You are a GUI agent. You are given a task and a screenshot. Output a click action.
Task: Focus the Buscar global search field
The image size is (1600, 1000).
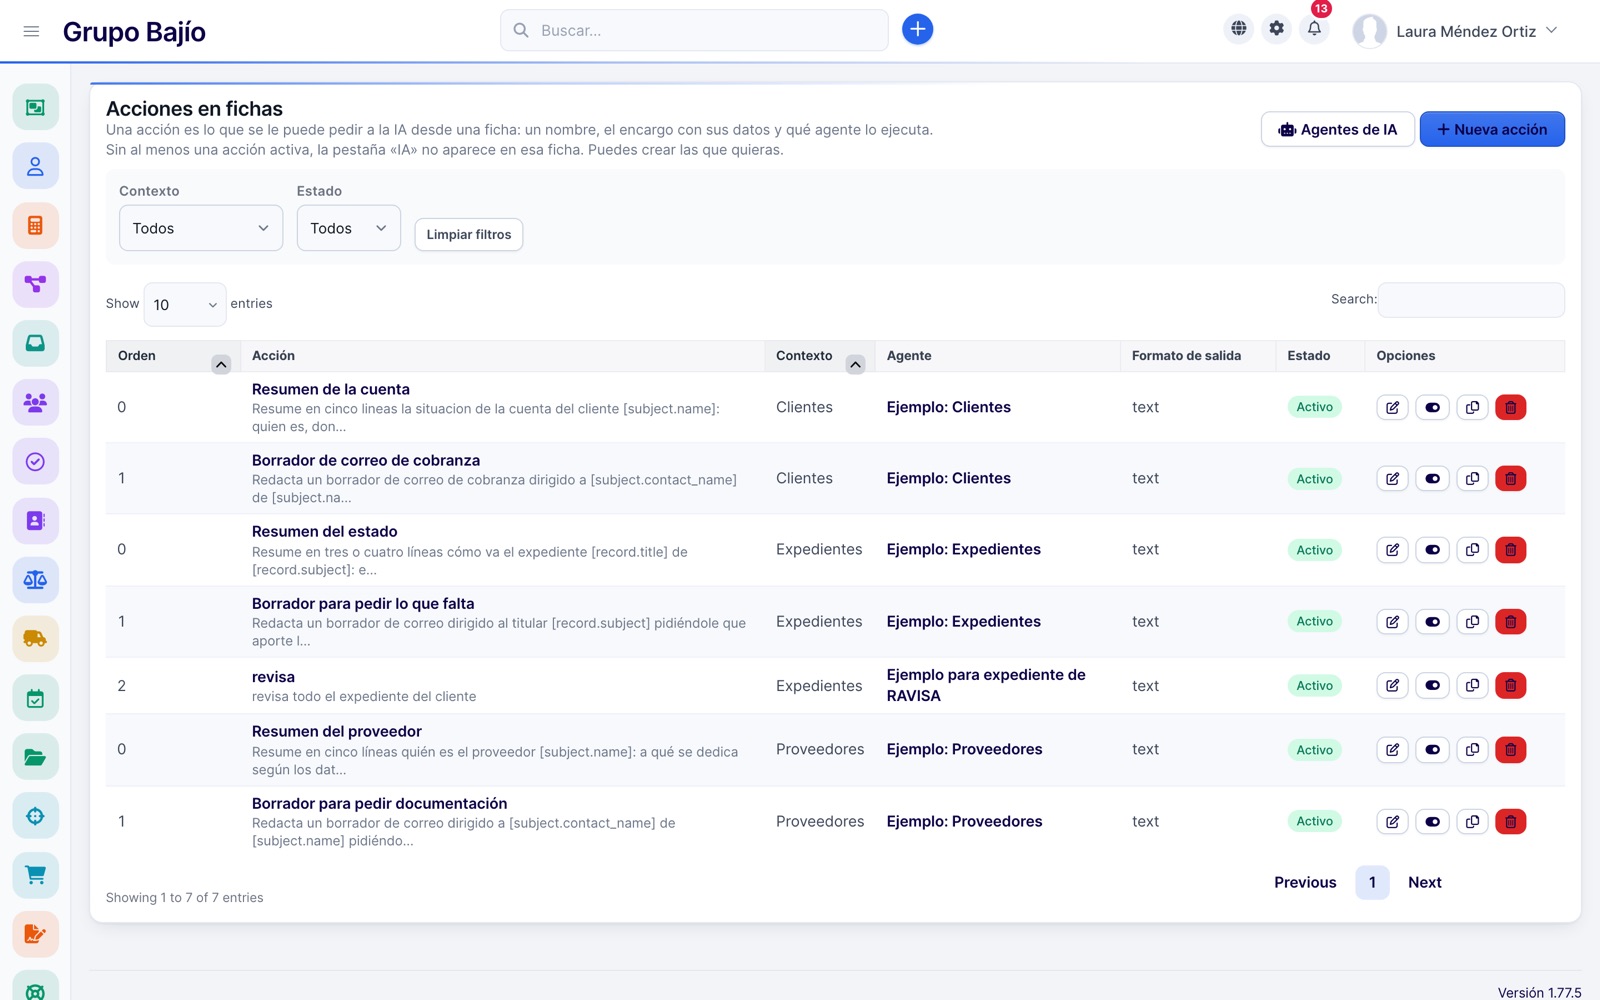click(694, 30)
